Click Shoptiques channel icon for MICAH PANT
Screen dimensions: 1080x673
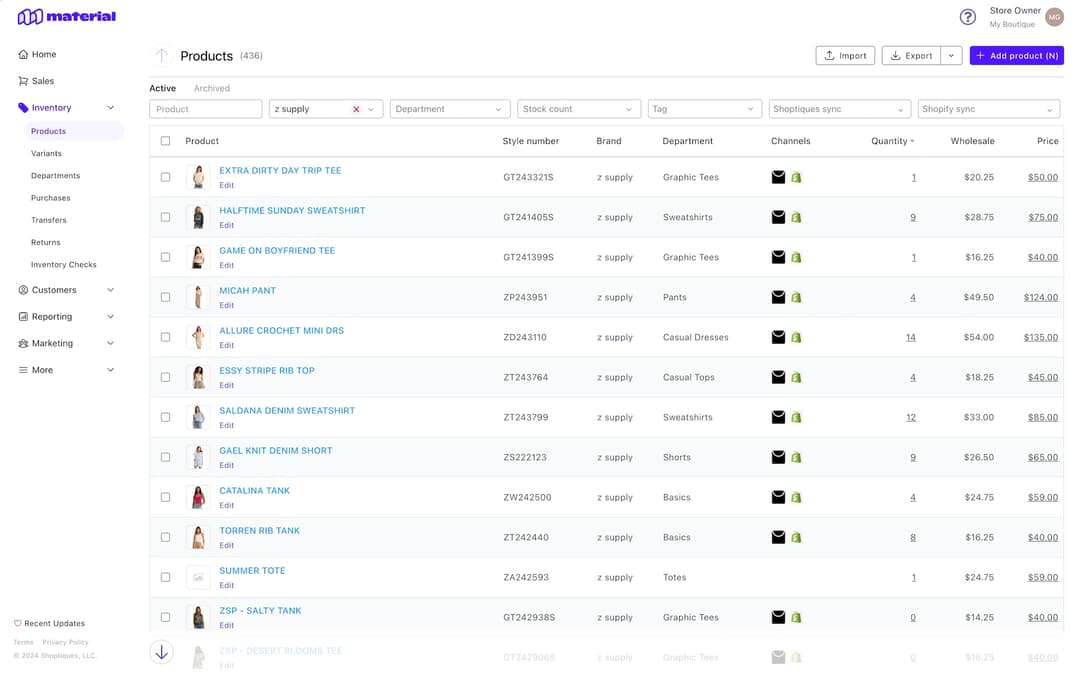pos(778,297)
